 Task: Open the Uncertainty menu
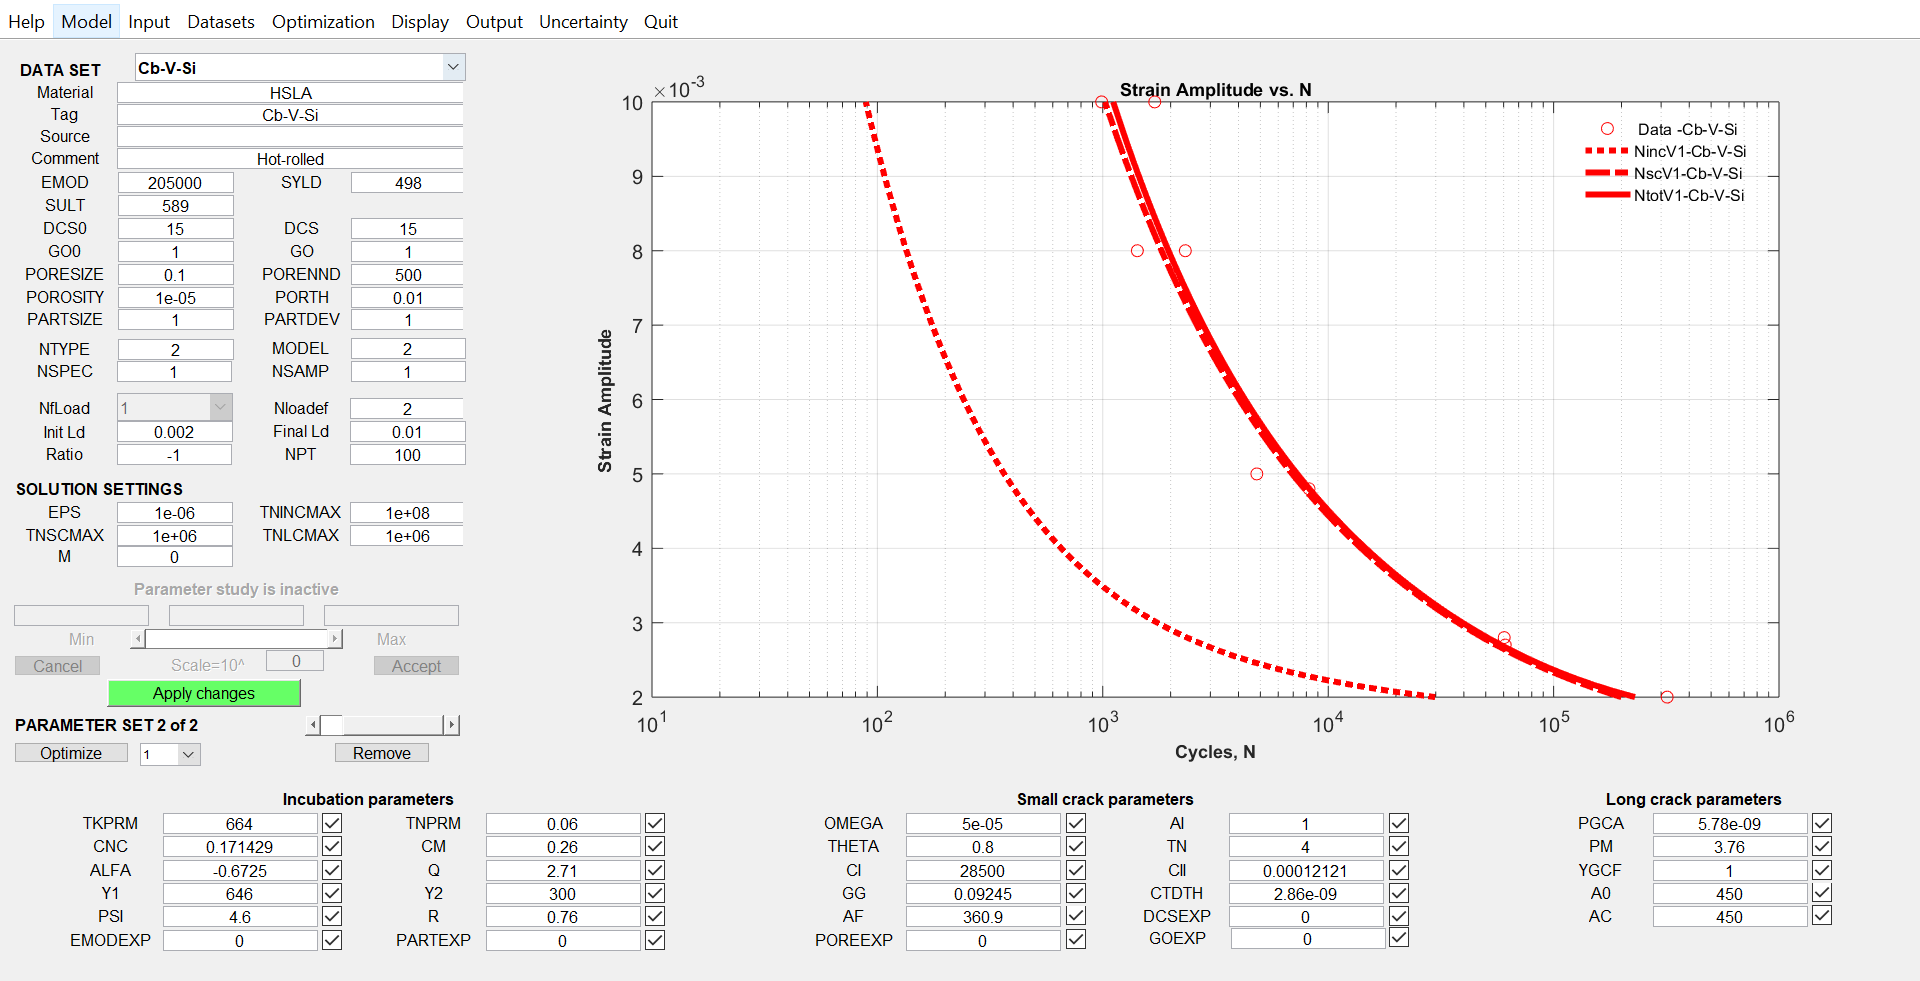583,22
